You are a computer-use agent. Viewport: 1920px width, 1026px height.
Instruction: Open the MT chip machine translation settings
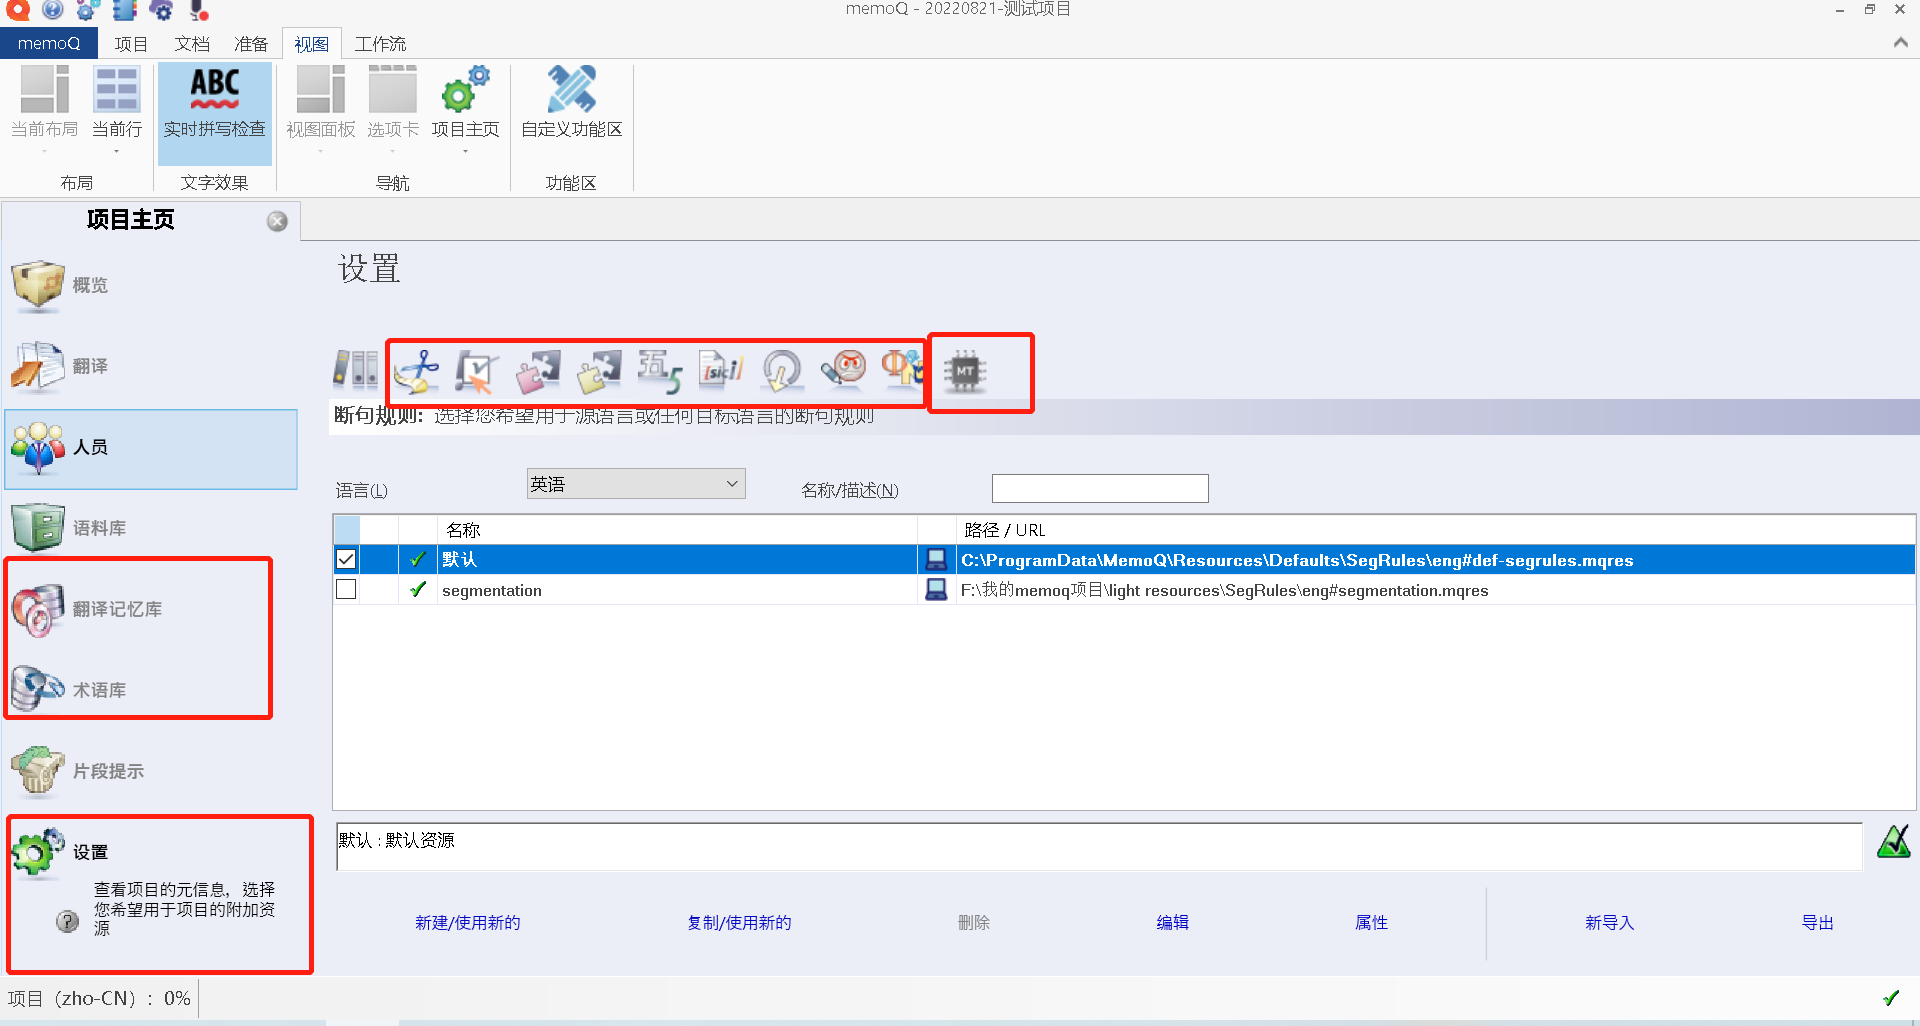pos(965,372)
